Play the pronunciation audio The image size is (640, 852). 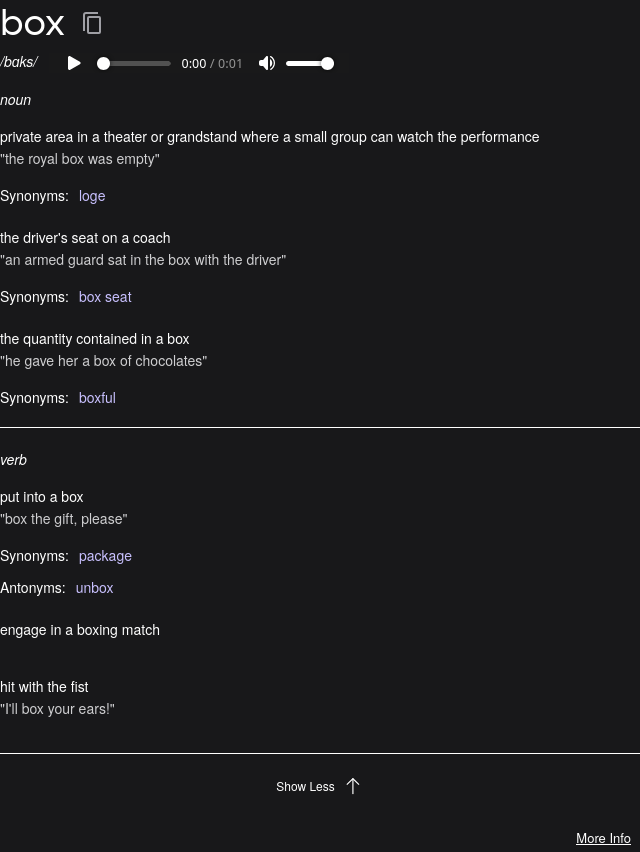point(74,63)
